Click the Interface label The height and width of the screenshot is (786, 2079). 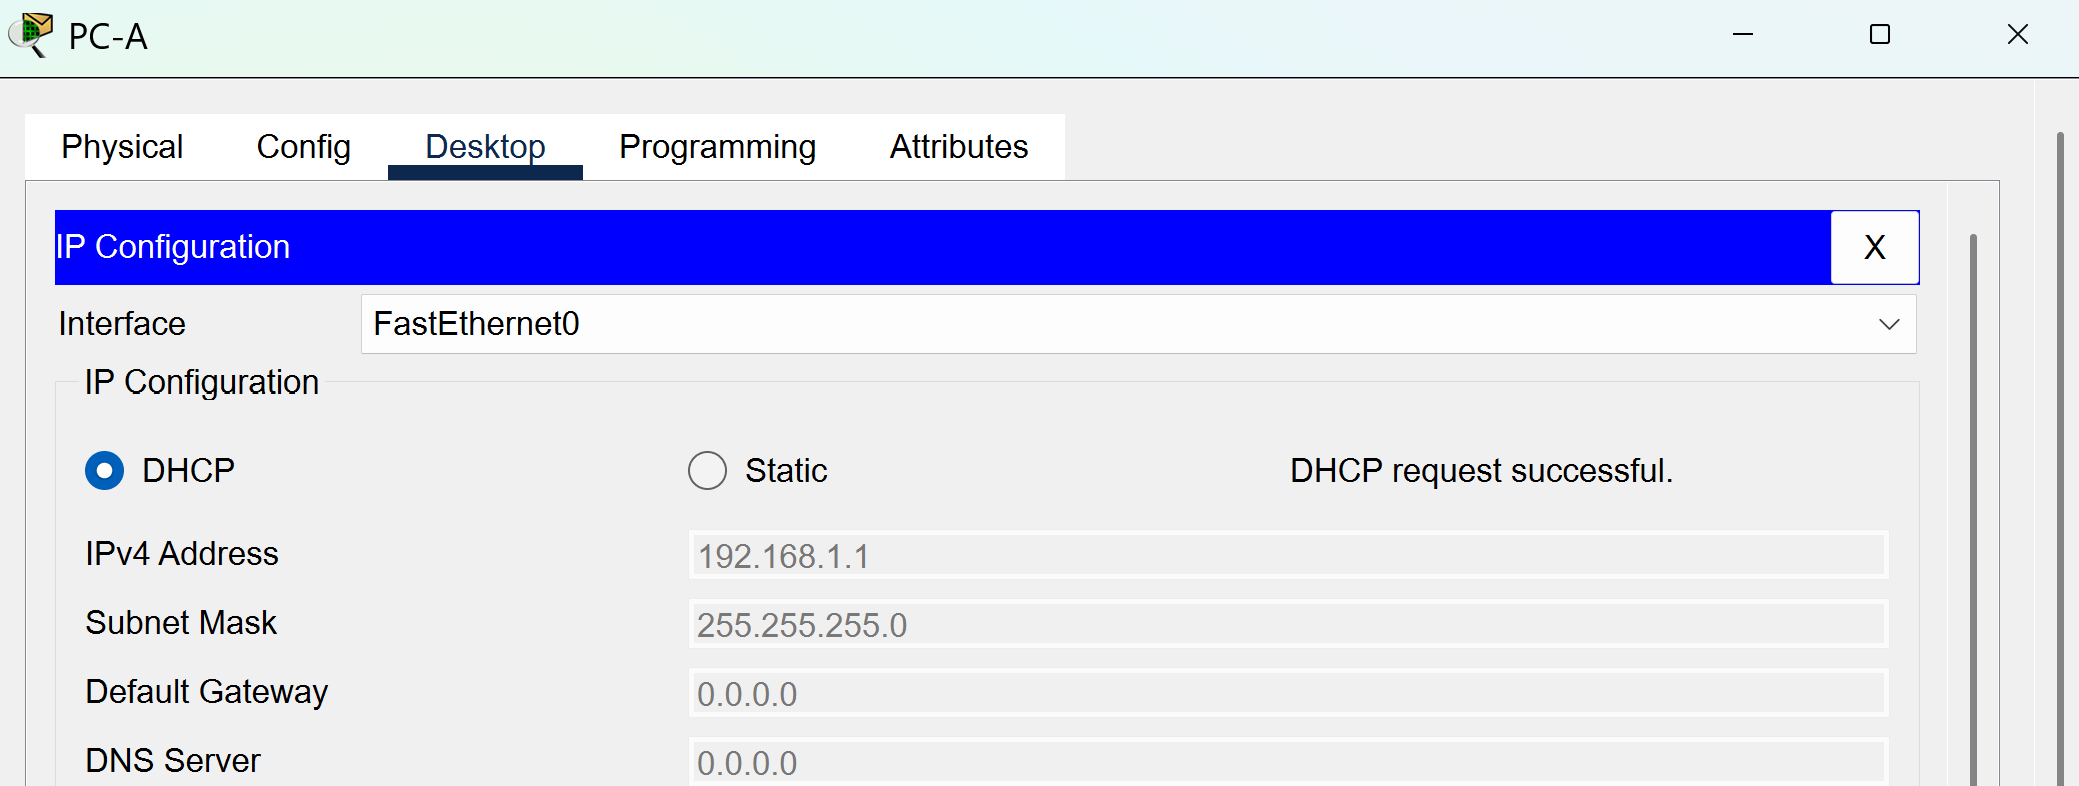122,324
